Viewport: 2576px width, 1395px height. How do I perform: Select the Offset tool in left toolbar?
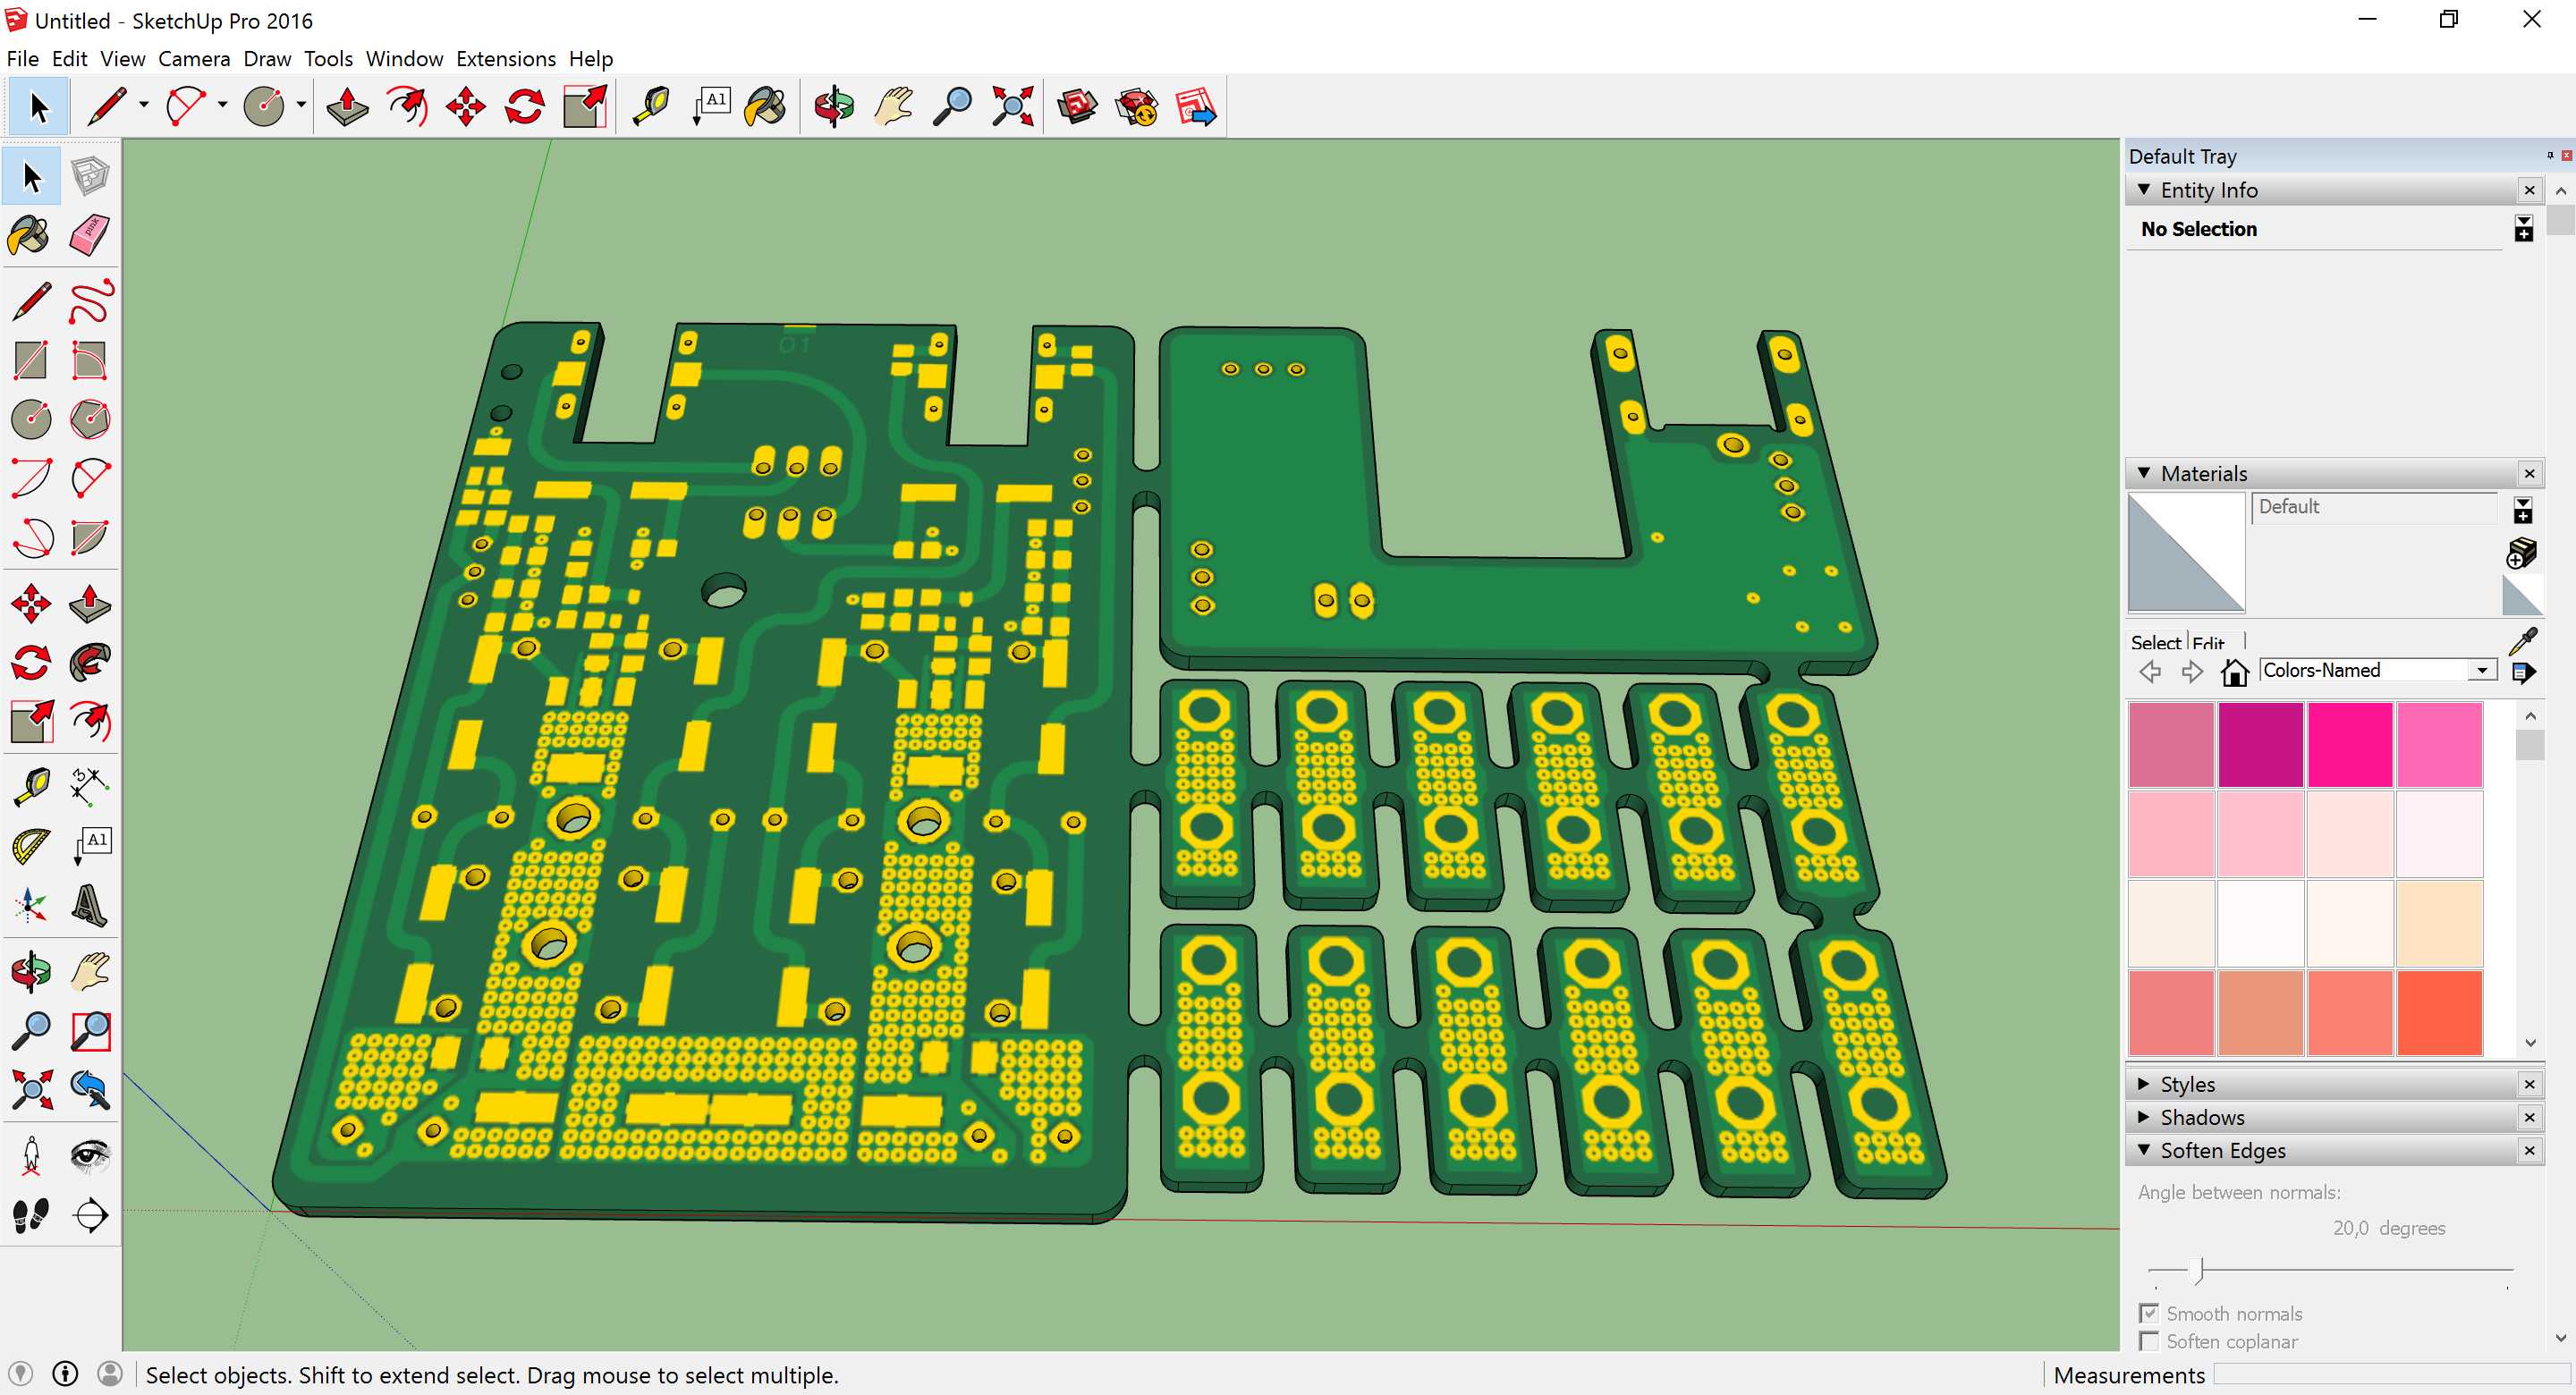90,721
